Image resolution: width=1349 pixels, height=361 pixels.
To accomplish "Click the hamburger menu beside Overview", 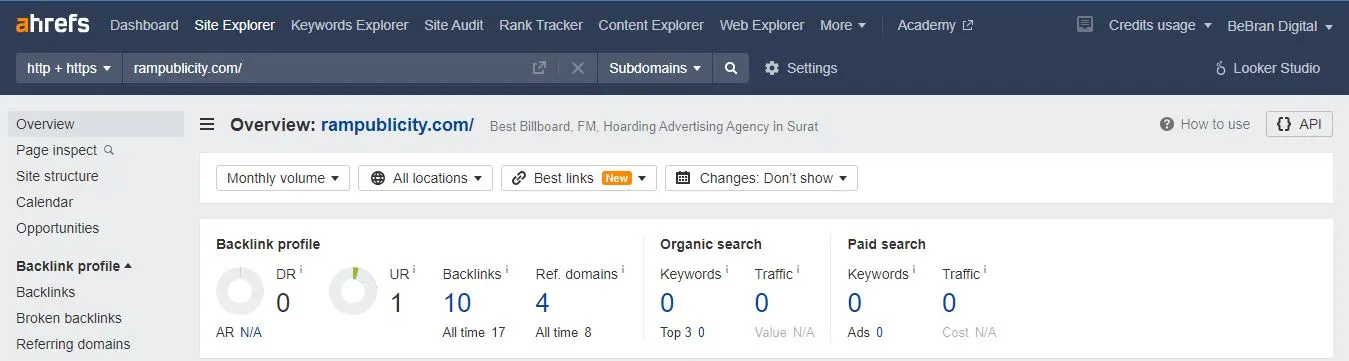I will 207,125.
